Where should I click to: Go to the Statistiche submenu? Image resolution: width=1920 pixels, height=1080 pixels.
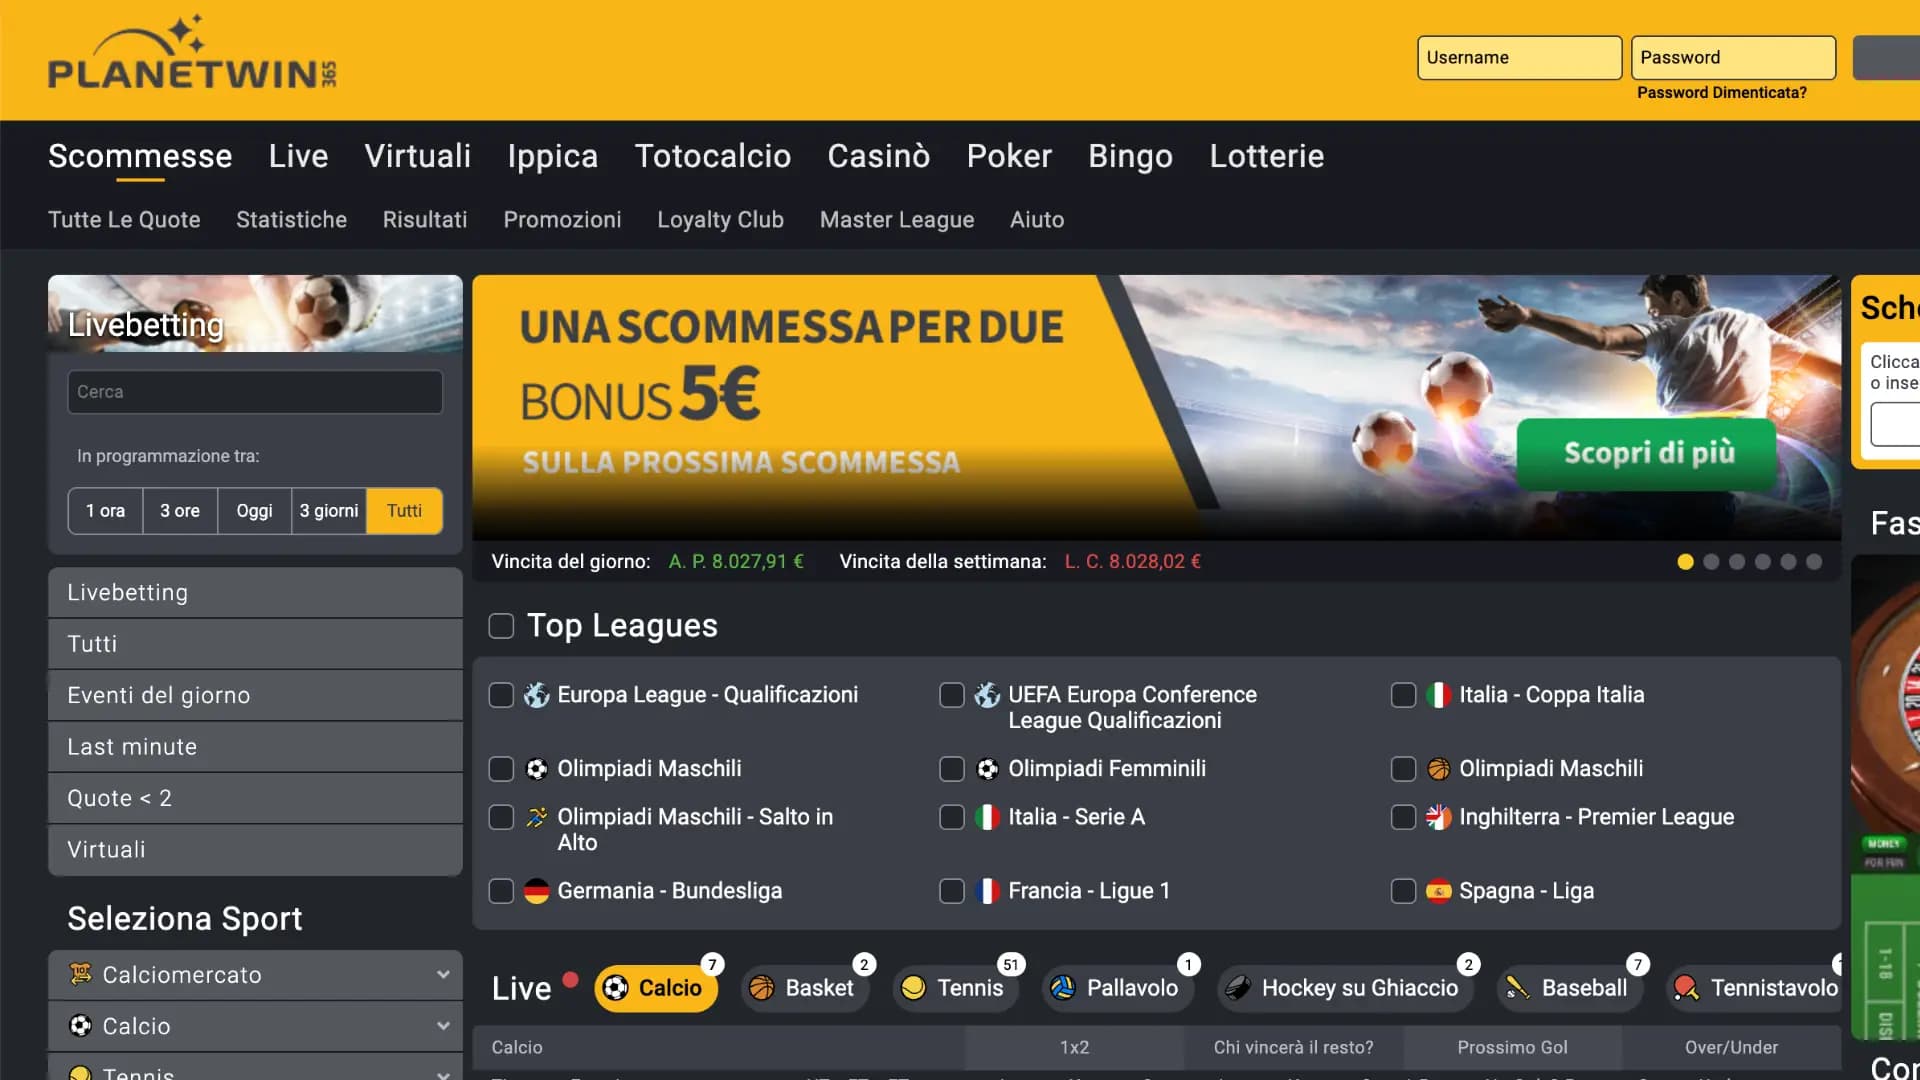(x=291, y=220)
